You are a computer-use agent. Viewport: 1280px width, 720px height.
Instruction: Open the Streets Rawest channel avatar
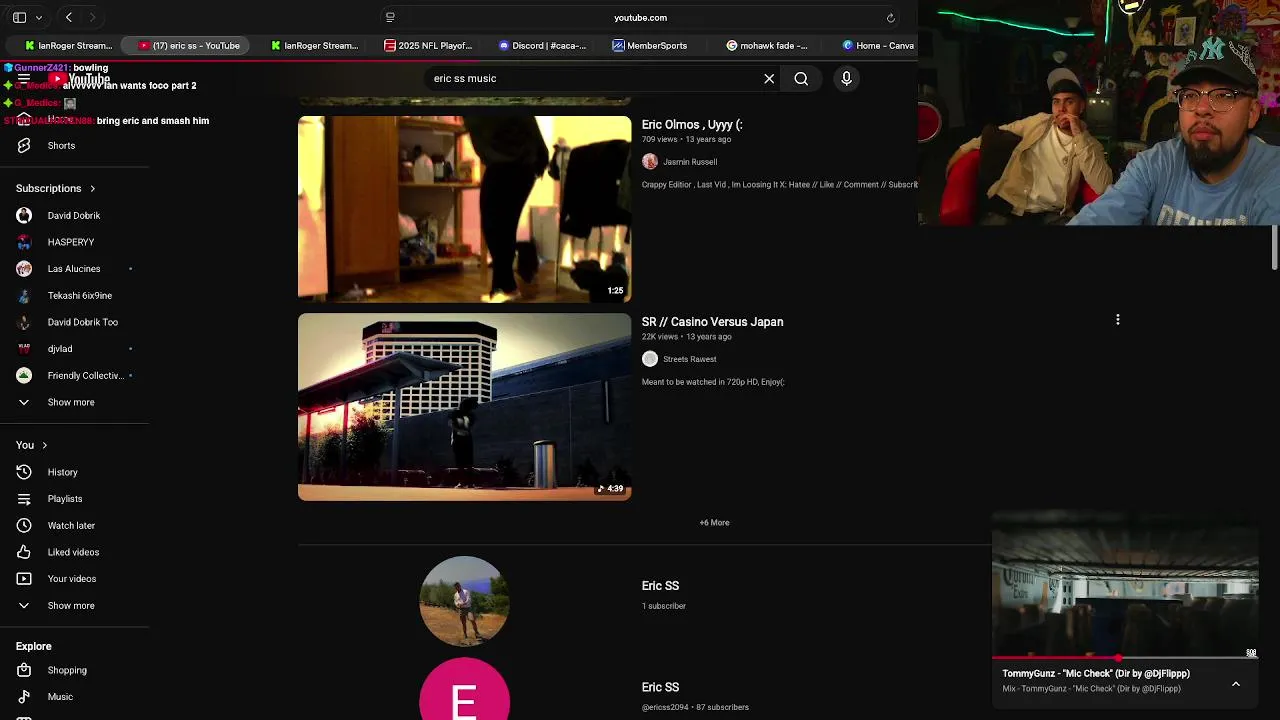click(650, 359)
